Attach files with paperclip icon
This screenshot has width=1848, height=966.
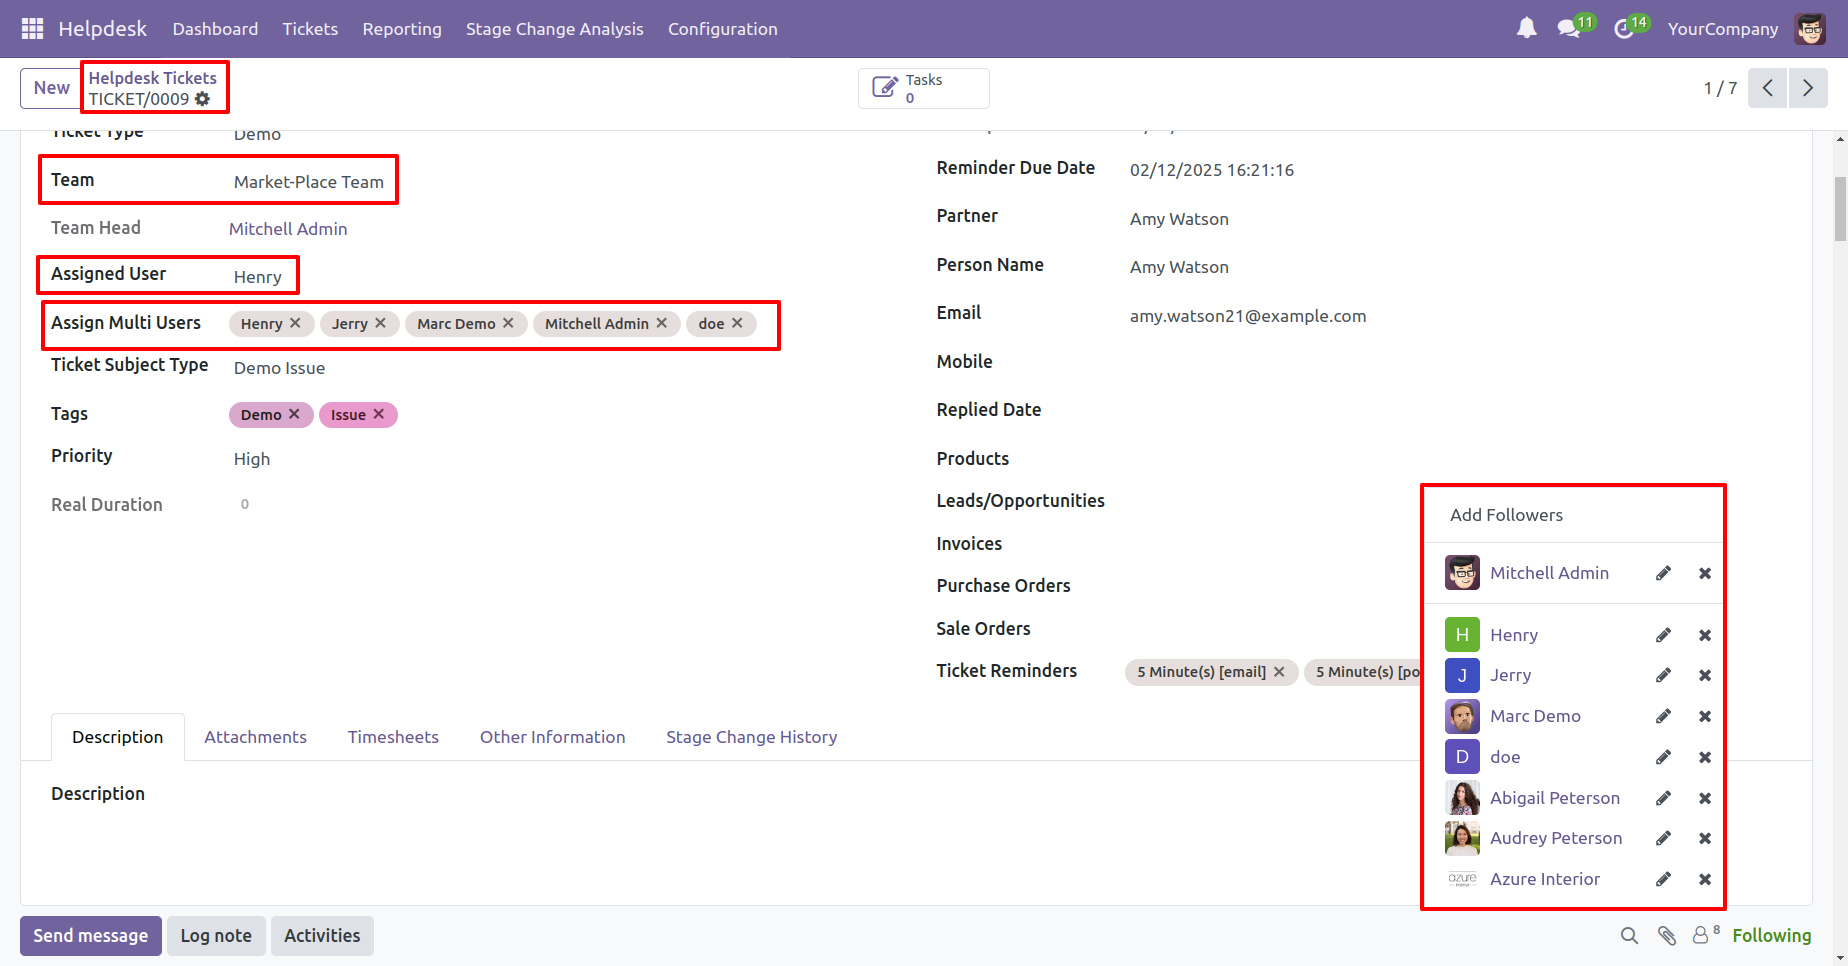point(1666,936)
